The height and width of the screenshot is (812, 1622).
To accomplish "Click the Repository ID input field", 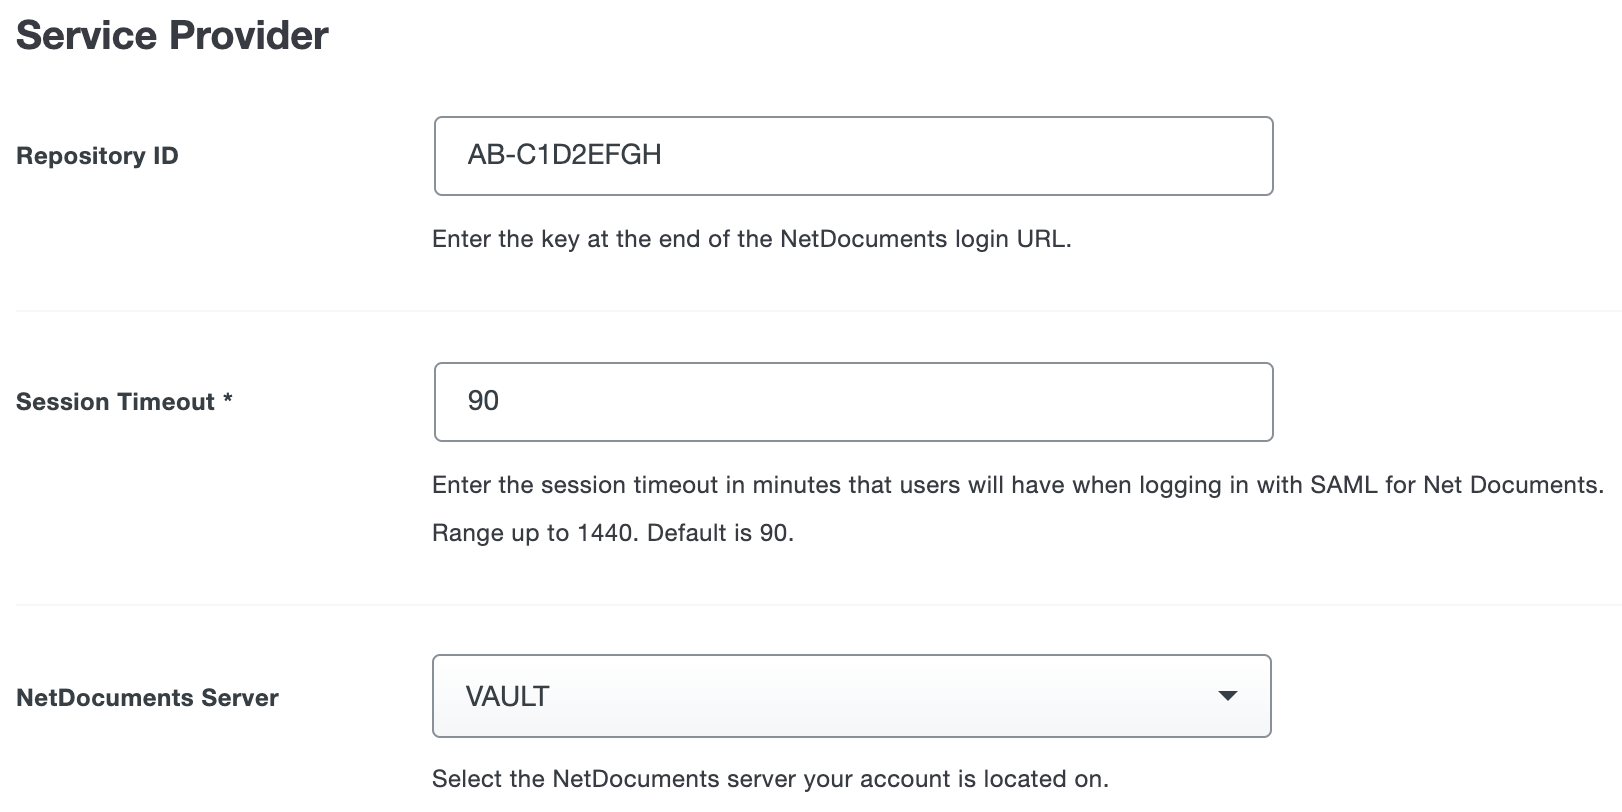I will click(x=850, y=155).
